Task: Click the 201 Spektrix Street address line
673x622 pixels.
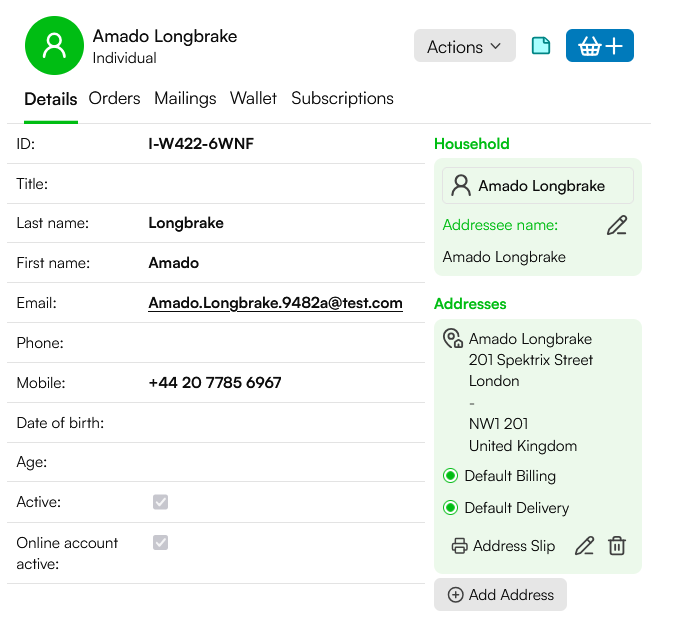Action: 531,360
